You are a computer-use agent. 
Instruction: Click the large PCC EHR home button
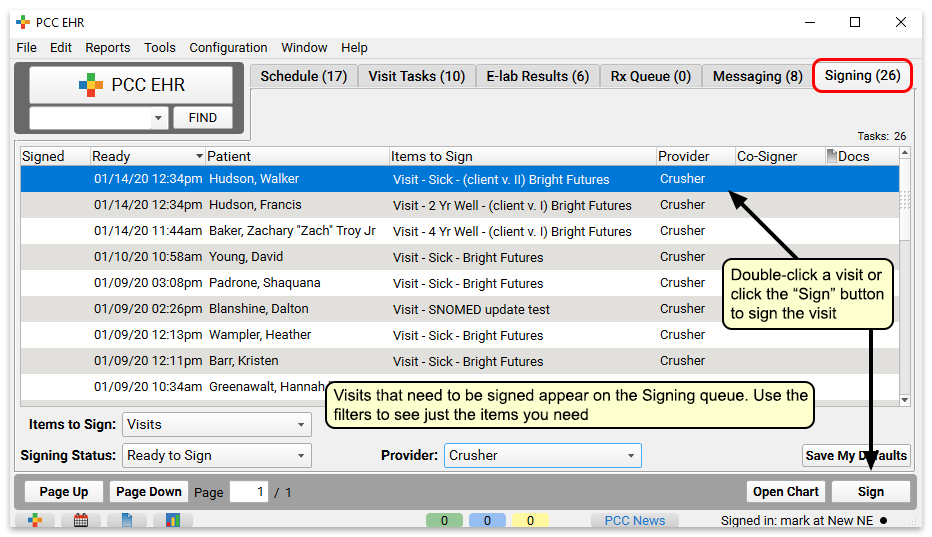(131, 85)
